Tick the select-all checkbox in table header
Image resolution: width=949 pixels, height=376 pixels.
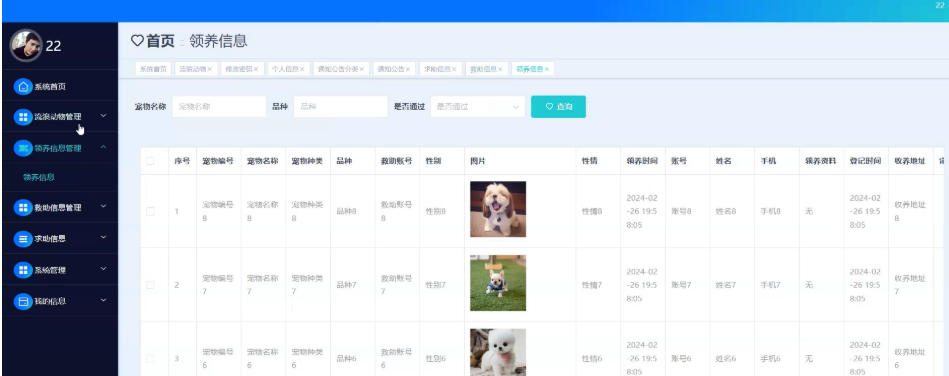pos(150,161)
